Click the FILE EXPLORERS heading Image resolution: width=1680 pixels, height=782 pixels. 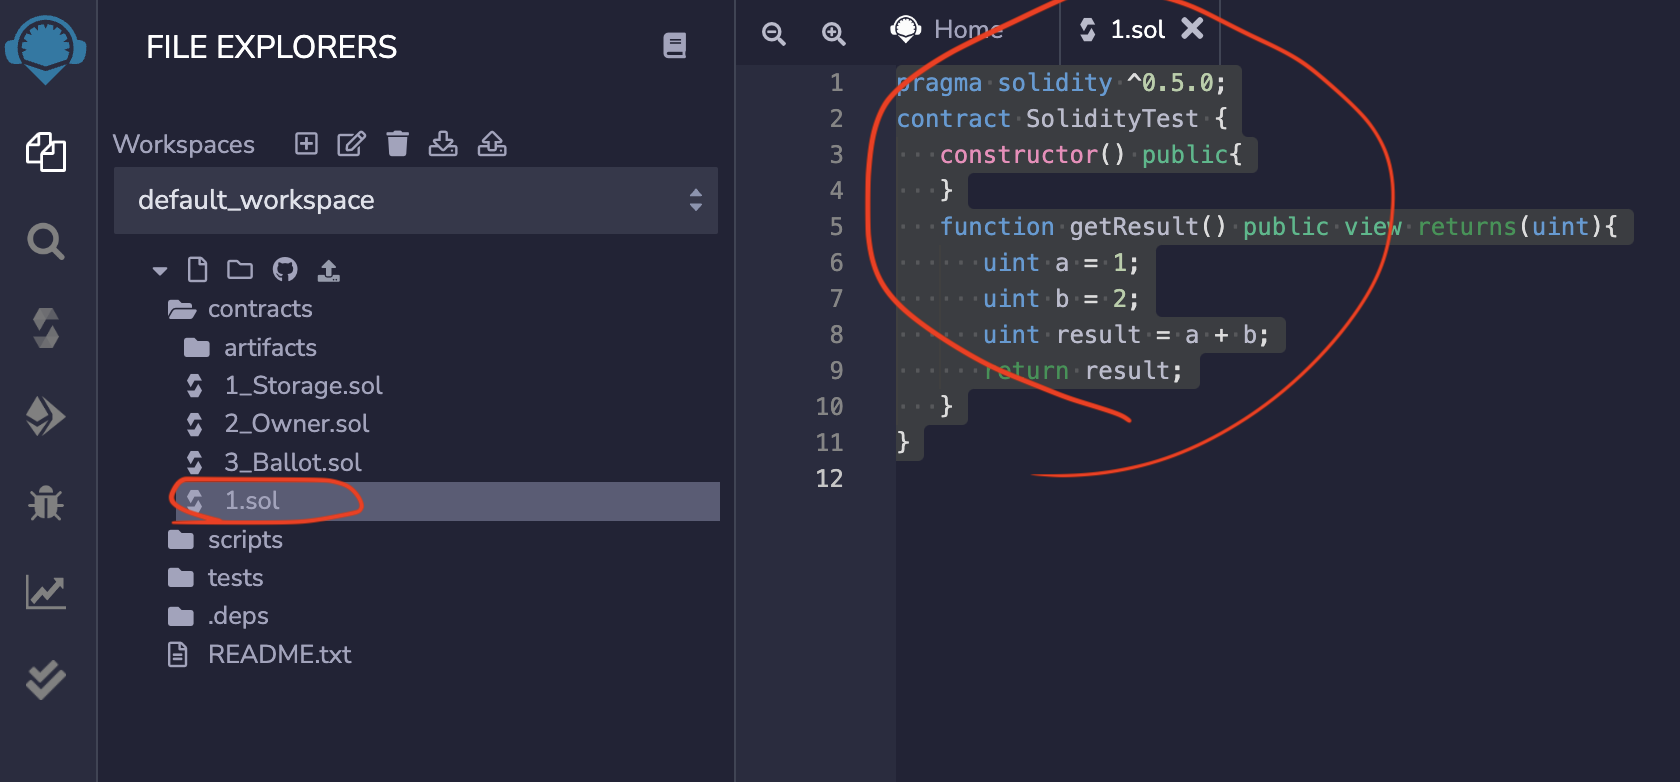click(272, 47)
